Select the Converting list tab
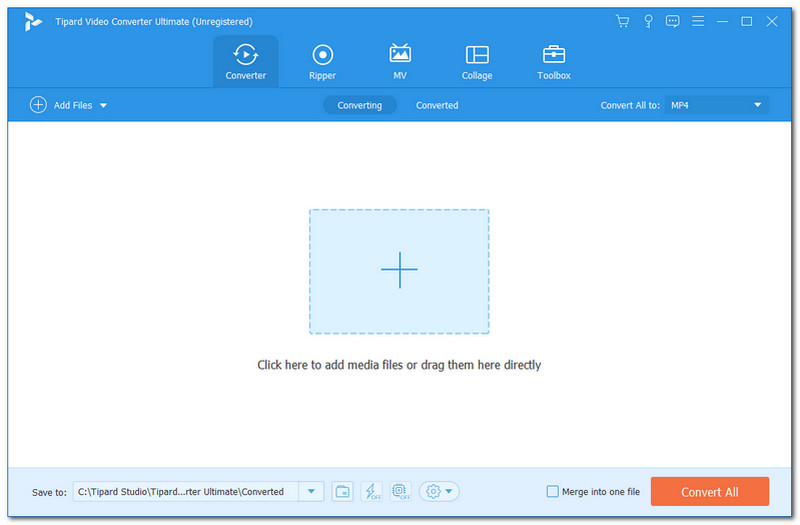This screenshot has height=525, width=800. click(x=360, y=105)
